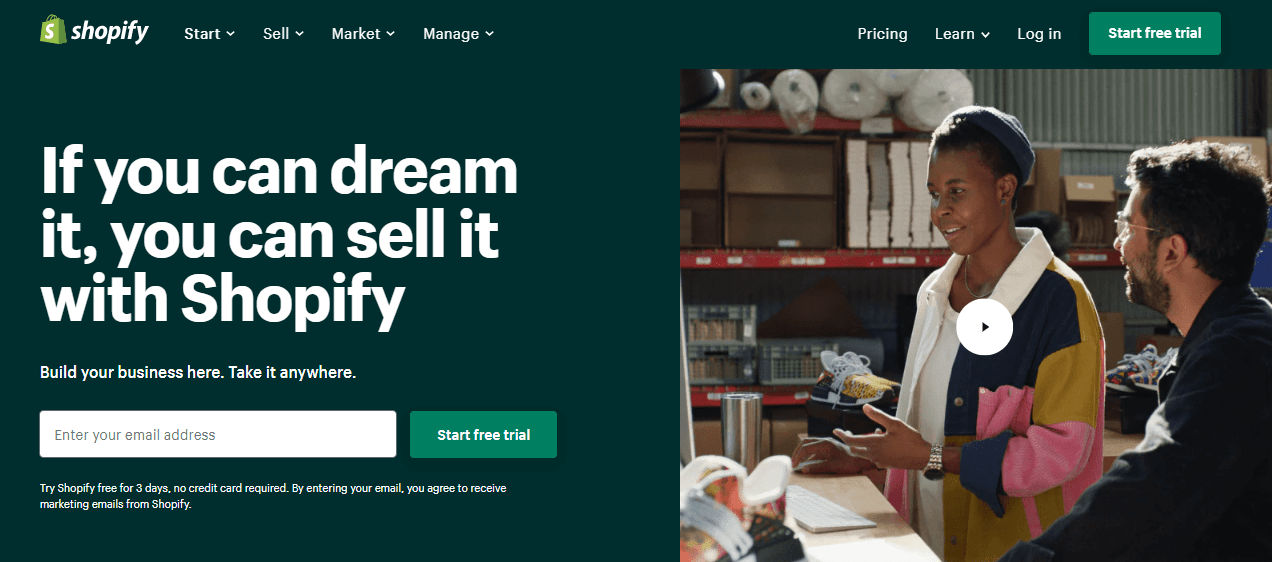Expand the Start dropdown chevron
Viewport: 1272px width, 562px height.
[x=231, y=34]
